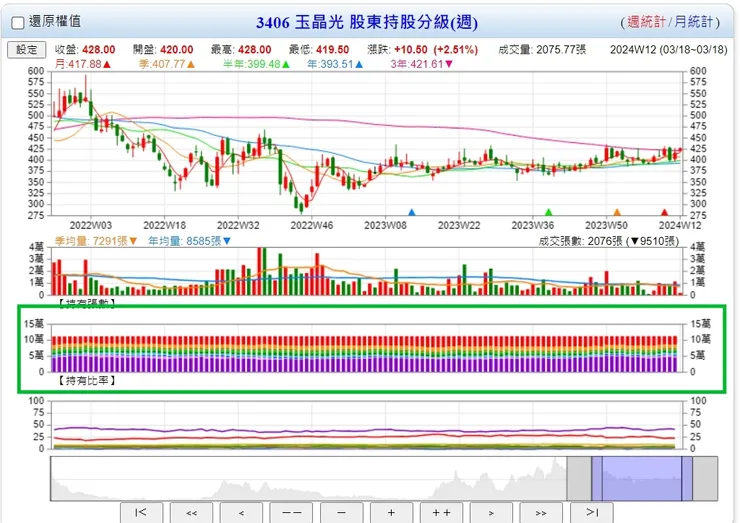Click the left handle of navigator range
The image size is (740, 523).
pyautogui.click(x=597, y=478)
